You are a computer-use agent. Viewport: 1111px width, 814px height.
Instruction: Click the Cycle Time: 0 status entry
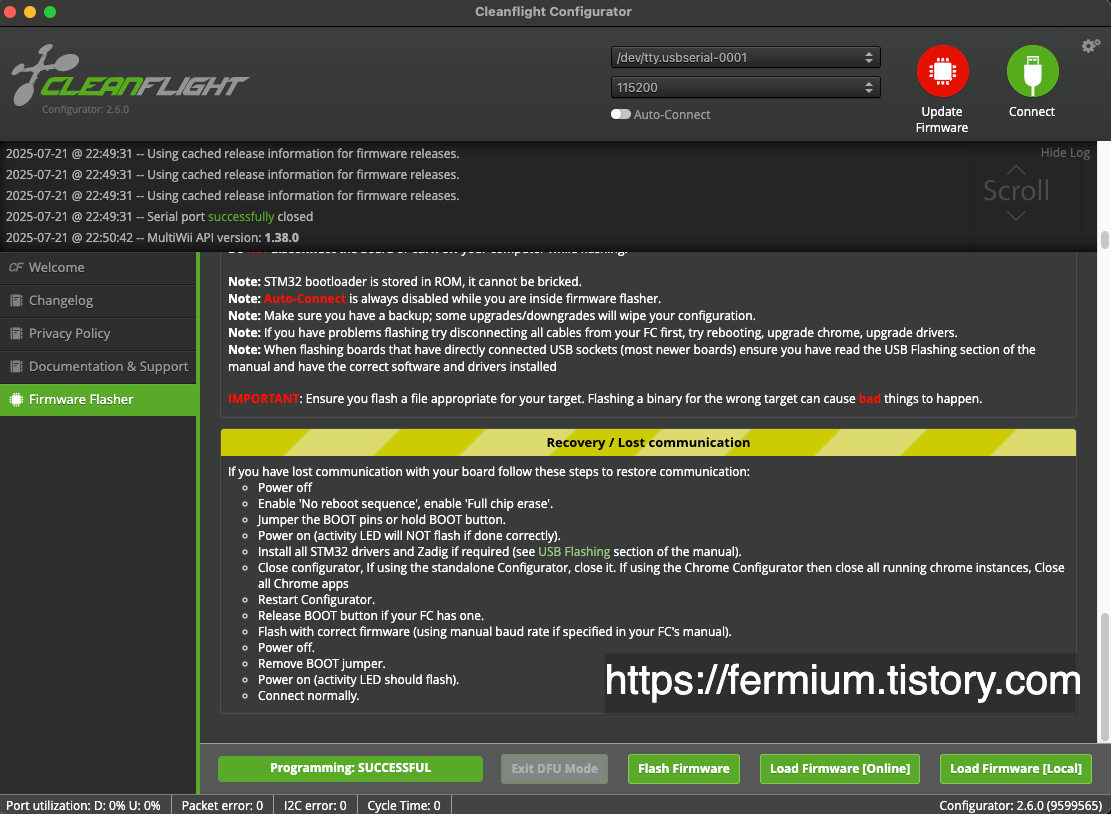(x=404, y=805)
